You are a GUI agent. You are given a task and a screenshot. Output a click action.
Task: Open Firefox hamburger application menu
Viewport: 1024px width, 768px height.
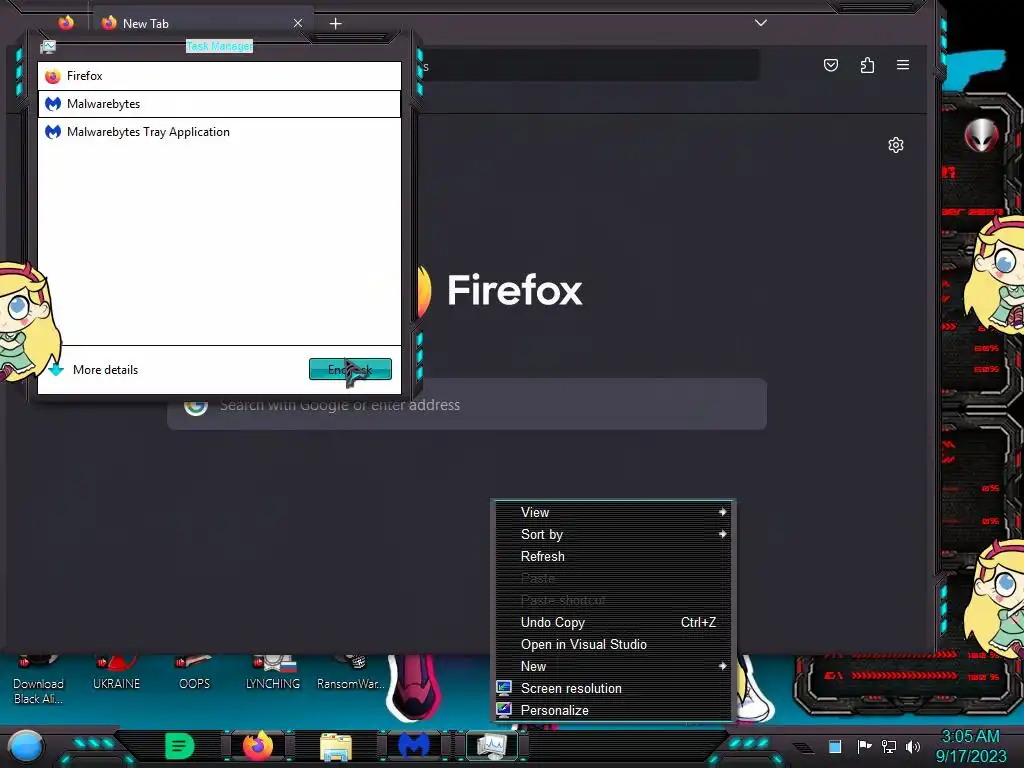[x=903, y=65]
